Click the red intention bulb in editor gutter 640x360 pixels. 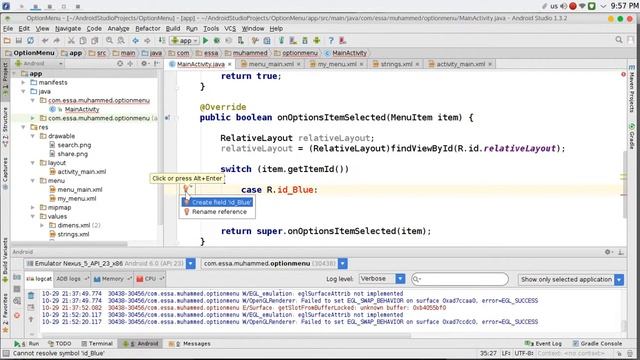186,188
